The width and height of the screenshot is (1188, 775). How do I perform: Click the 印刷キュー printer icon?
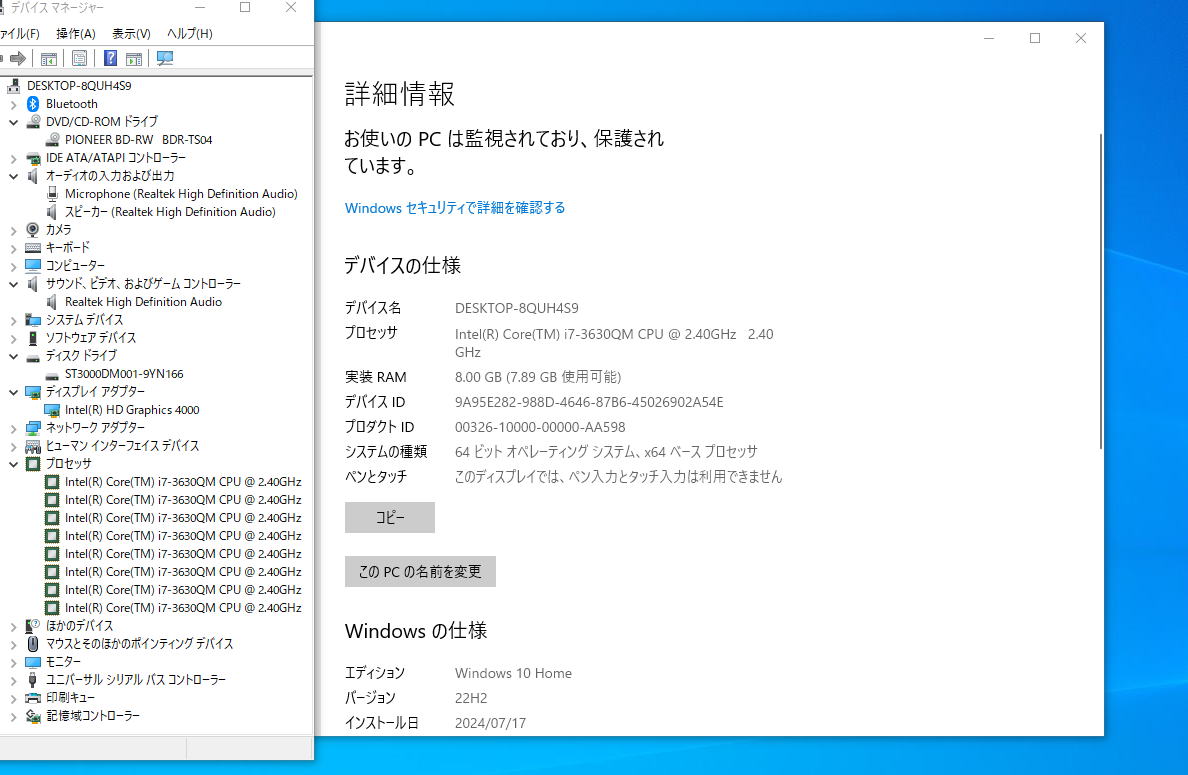point(33,698)
